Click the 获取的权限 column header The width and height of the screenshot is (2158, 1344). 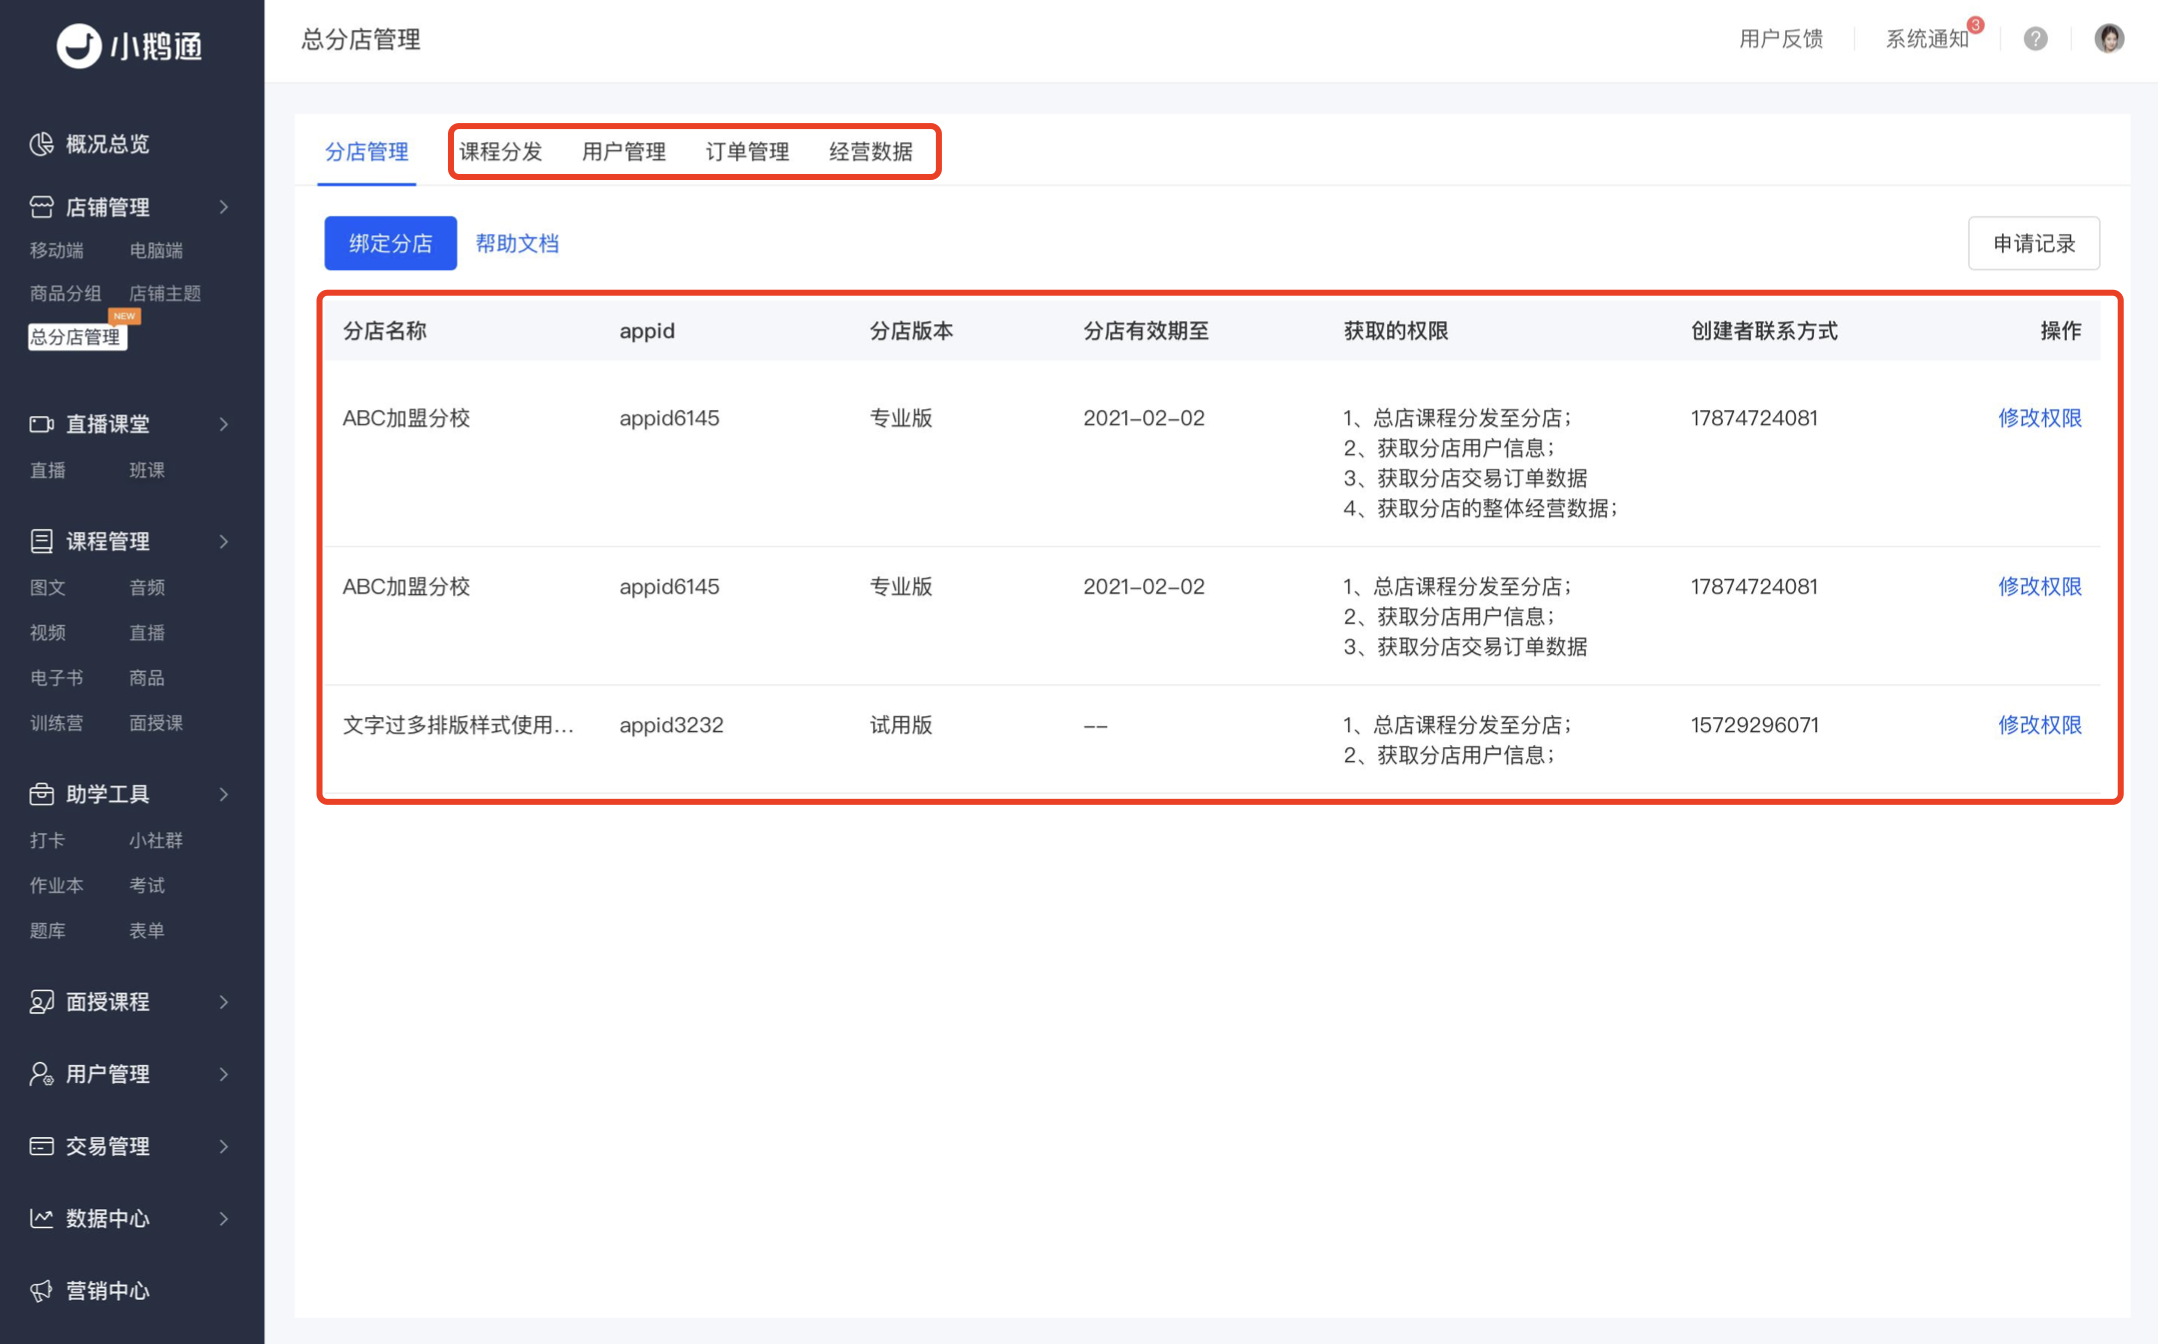1396,331
